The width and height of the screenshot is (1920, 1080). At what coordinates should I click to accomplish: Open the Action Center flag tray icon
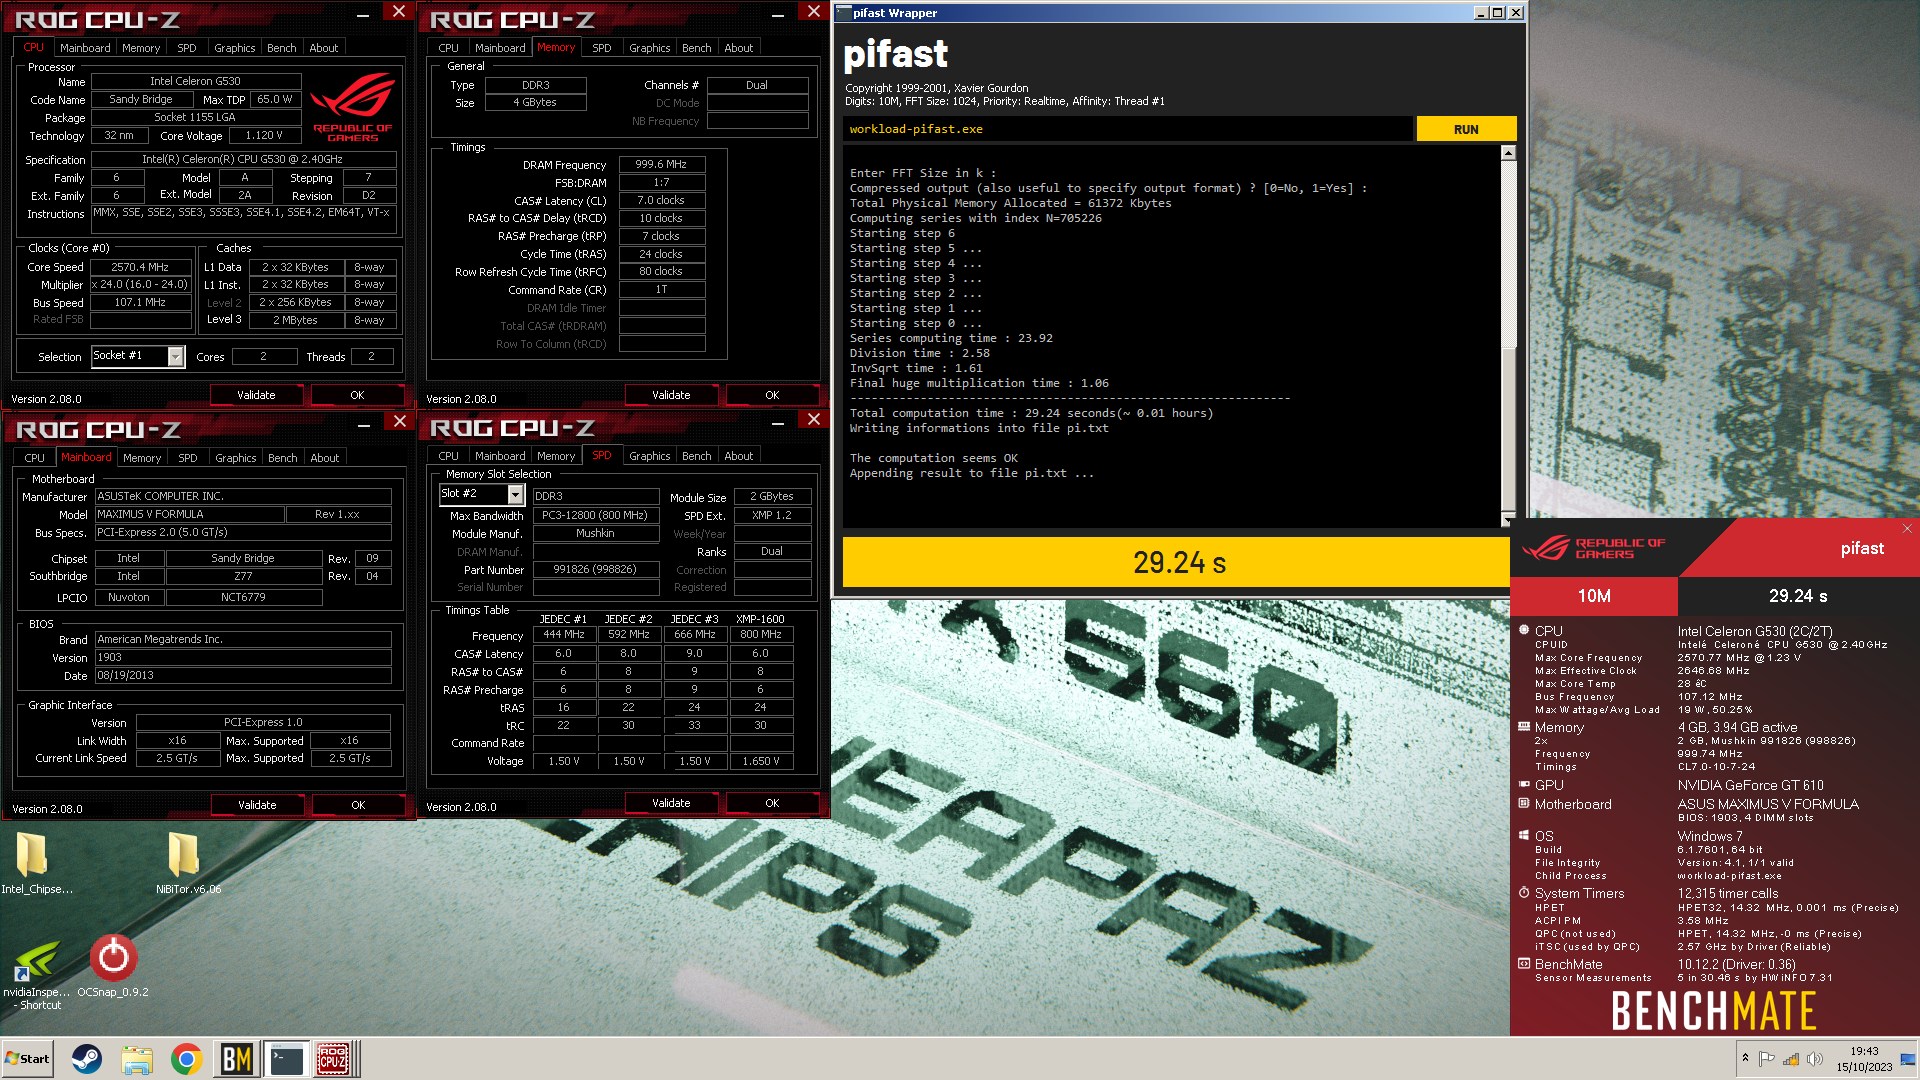point(1767,1059)
